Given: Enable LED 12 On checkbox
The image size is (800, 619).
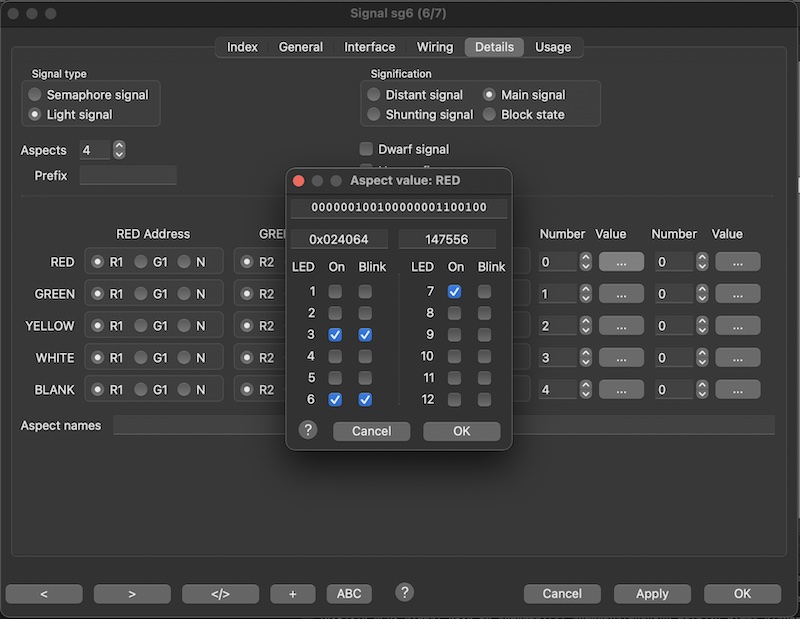Looking at the screenshot, I should click(455, 399).
